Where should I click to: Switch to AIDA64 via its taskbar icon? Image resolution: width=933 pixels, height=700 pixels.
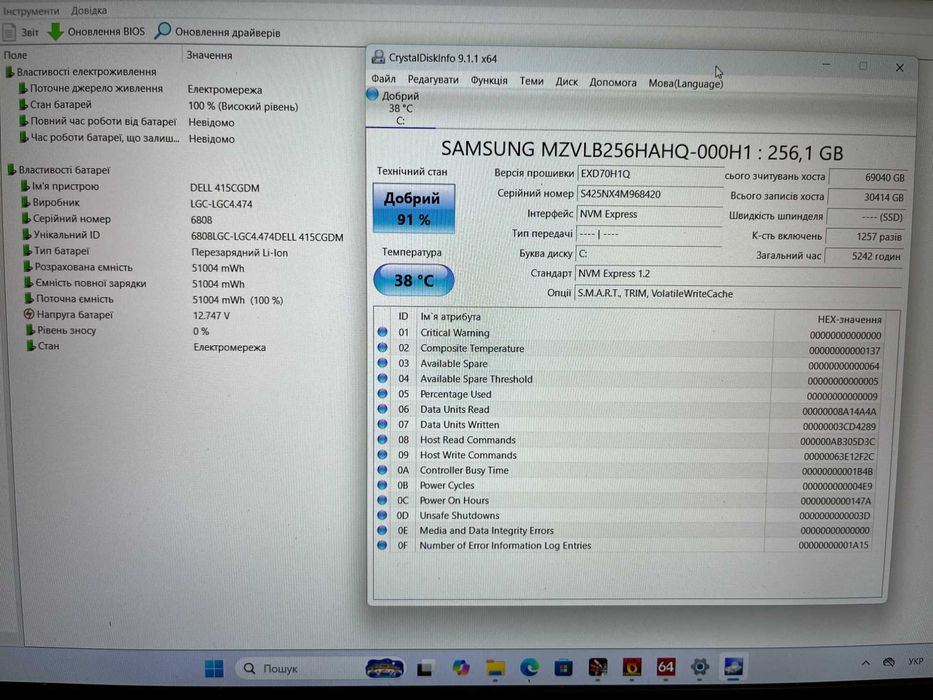tap(665, 667)
